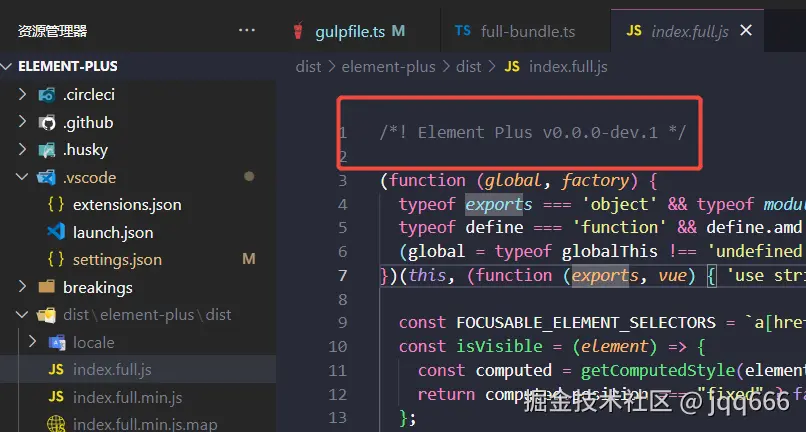
Task: Click the FOCUSABLE_ELEMENT_SELECTORS constant name
Action: (x=586, y=323)
